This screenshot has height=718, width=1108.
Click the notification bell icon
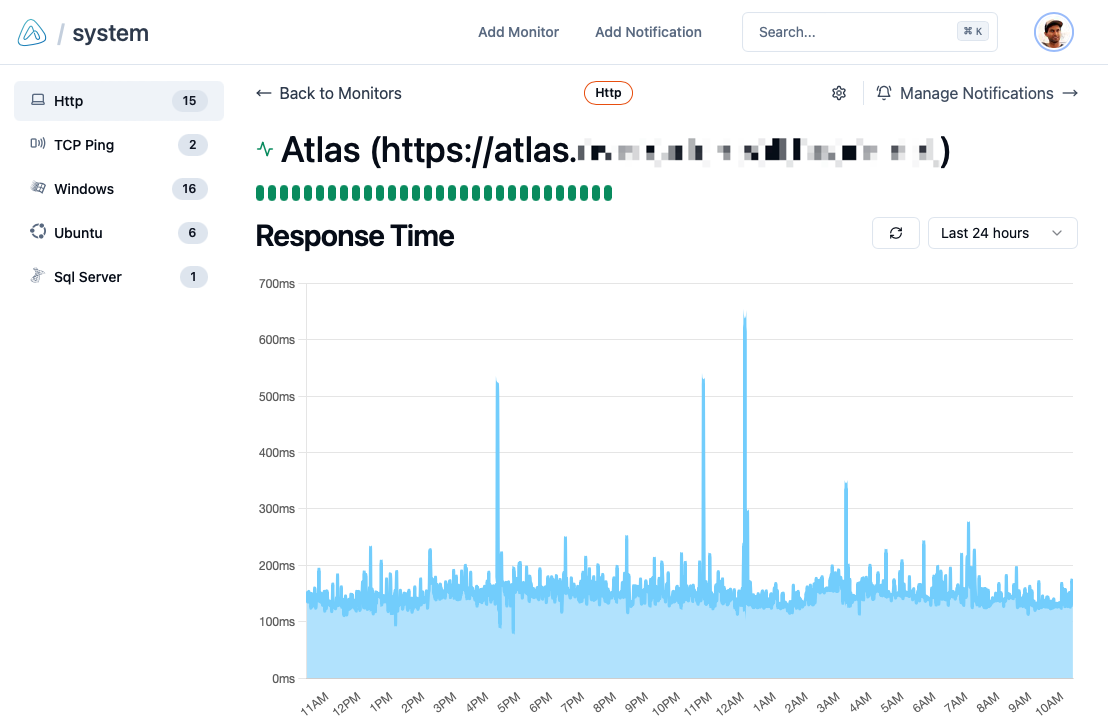pyautogui.click(x=884, y=92)
